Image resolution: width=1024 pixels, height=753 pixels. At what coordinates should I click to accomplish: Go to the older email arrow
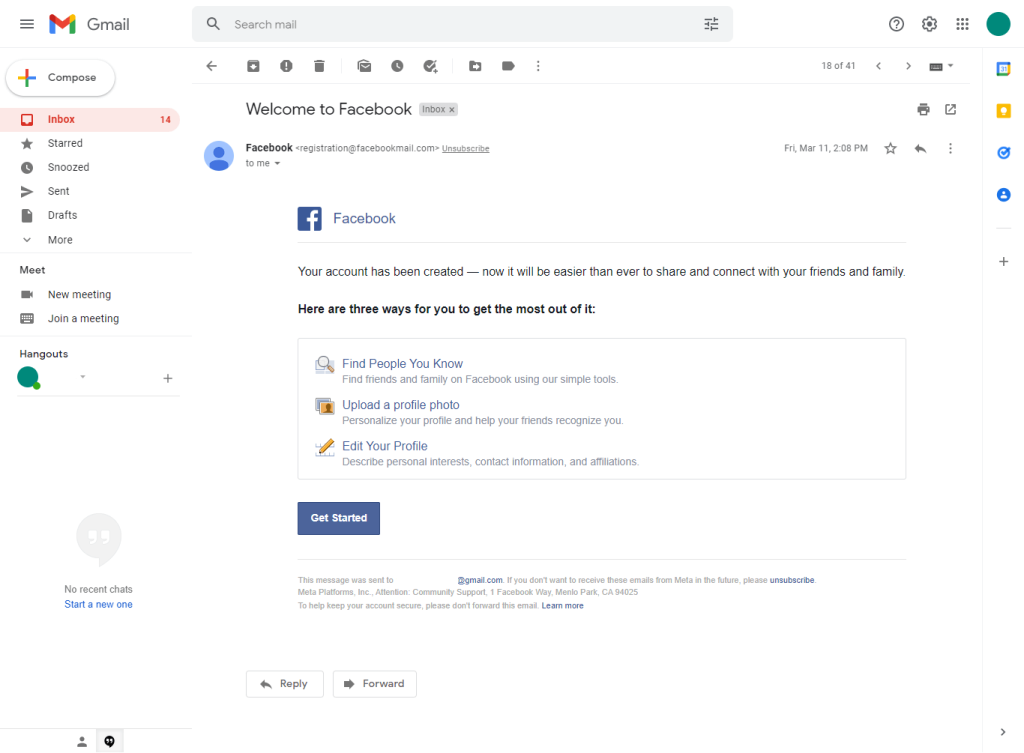tap(908, 66)
